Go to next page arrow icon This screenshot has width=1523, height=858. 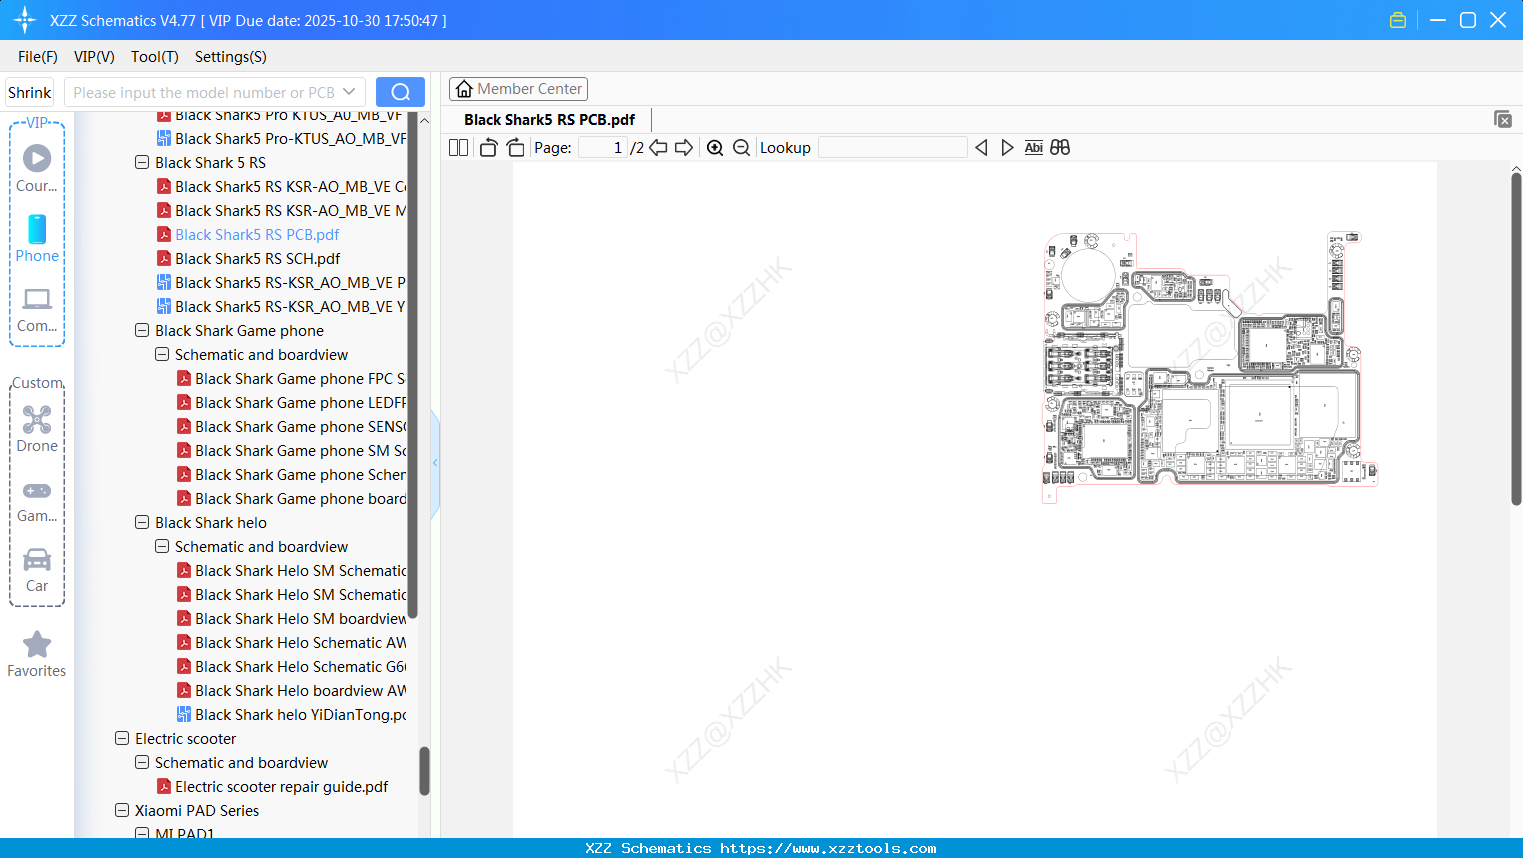point(684,148)
